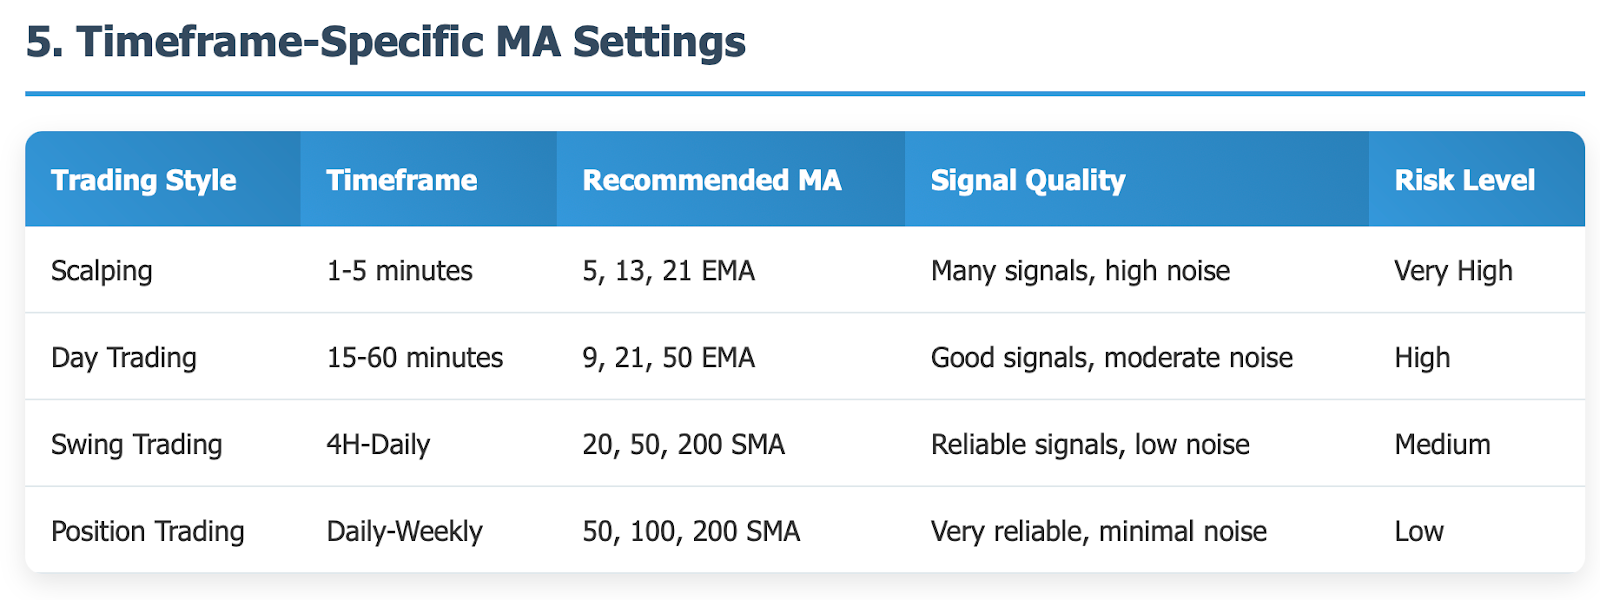Click the 1-5 minutes timeframe cell
1600x600 pixels.
(x=400, y=271)
